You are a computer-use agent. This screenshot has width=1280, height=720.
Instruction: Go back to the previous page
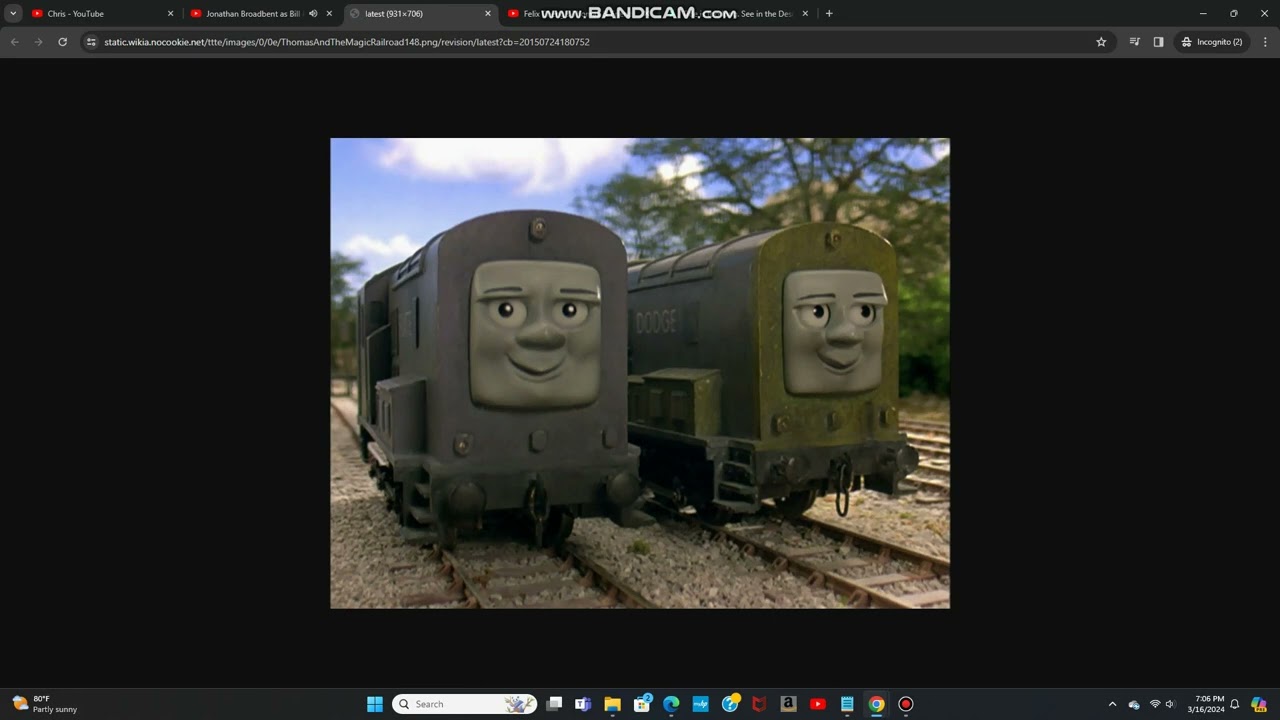tap(14, 42)
